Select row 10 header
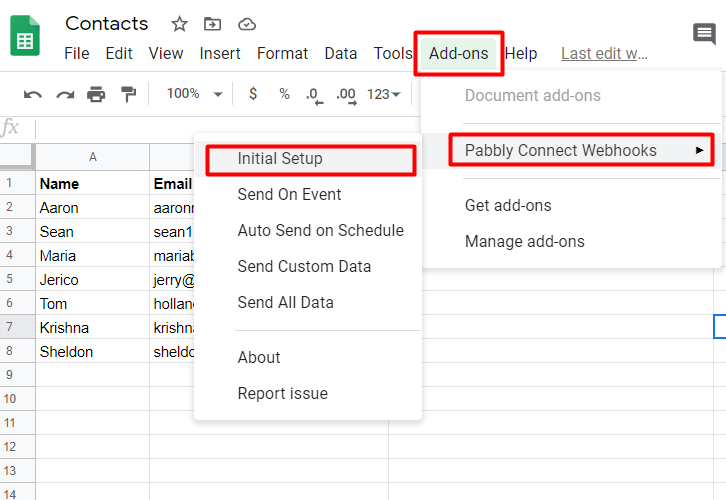 click(17, 399)
